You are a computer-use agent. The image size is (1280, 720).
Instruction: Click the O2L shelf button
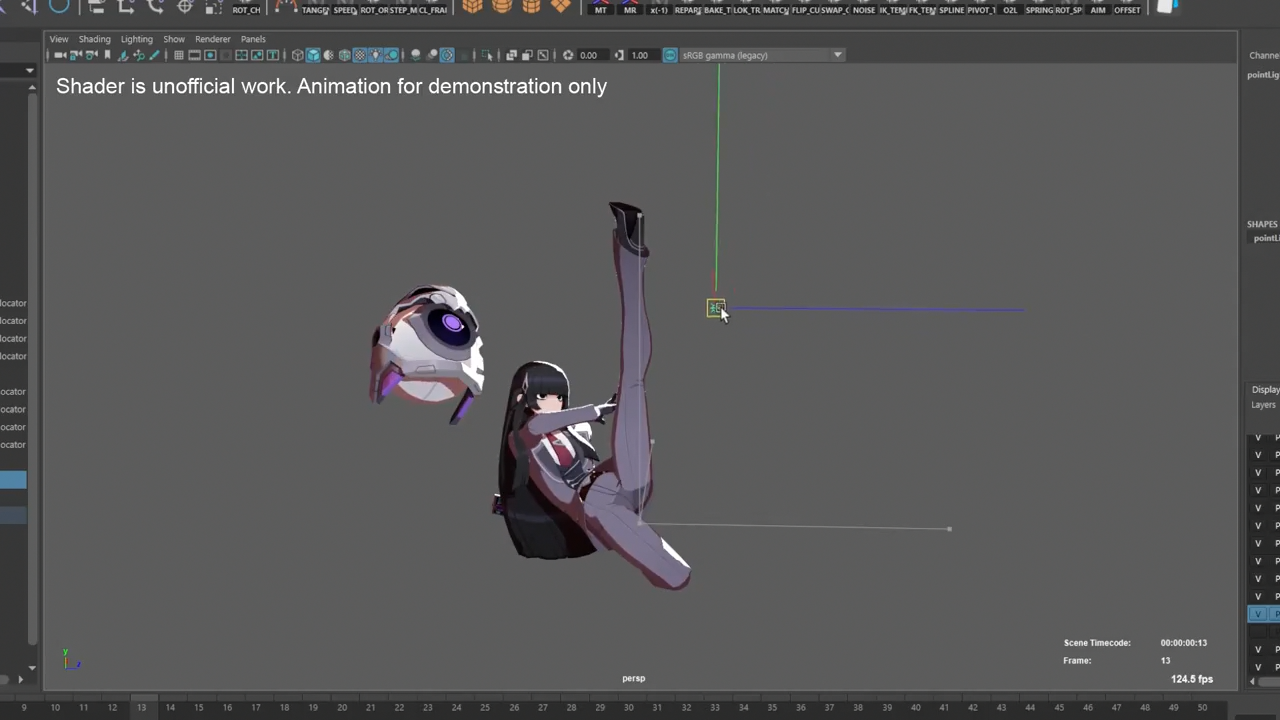click(1010, 8)
